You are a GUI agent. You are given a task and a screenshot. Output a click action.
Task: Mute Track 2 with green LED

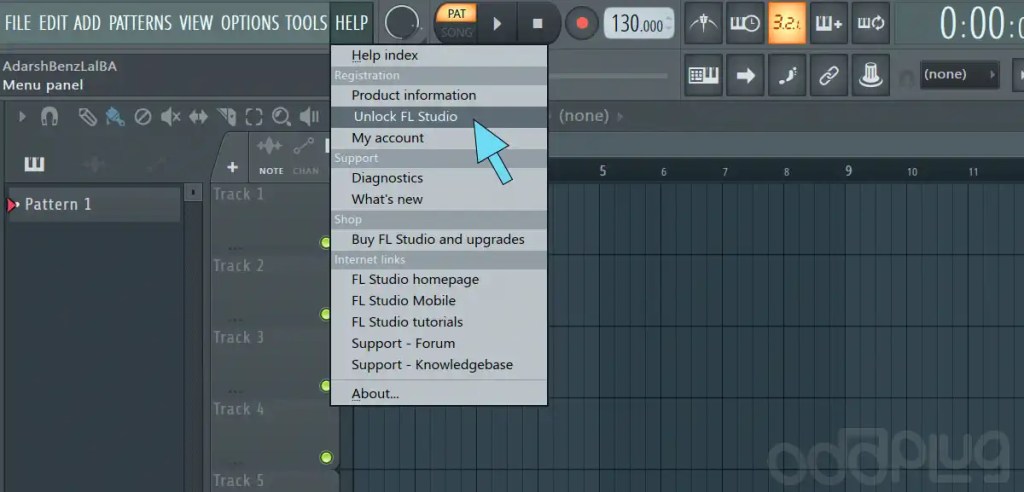tap(326, 314)
